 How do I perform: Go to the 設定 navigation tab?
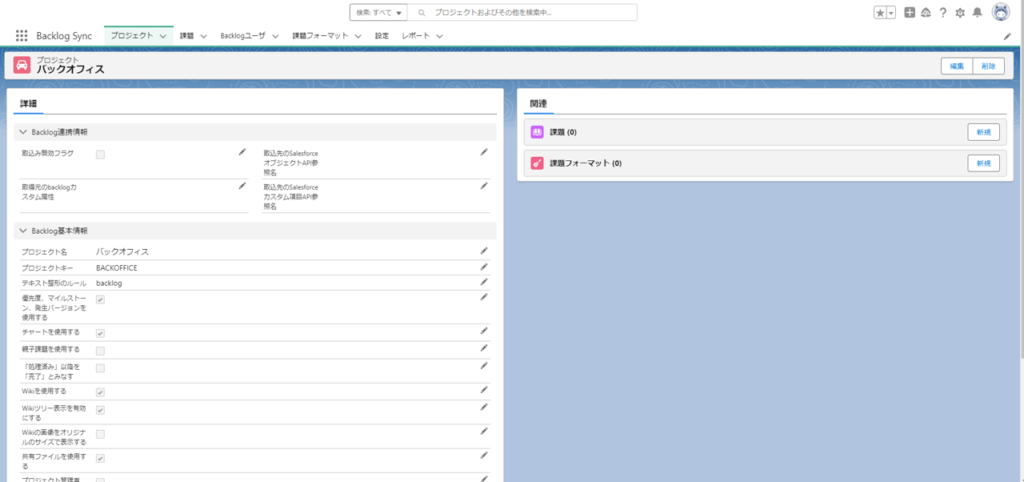click(381, 36)
